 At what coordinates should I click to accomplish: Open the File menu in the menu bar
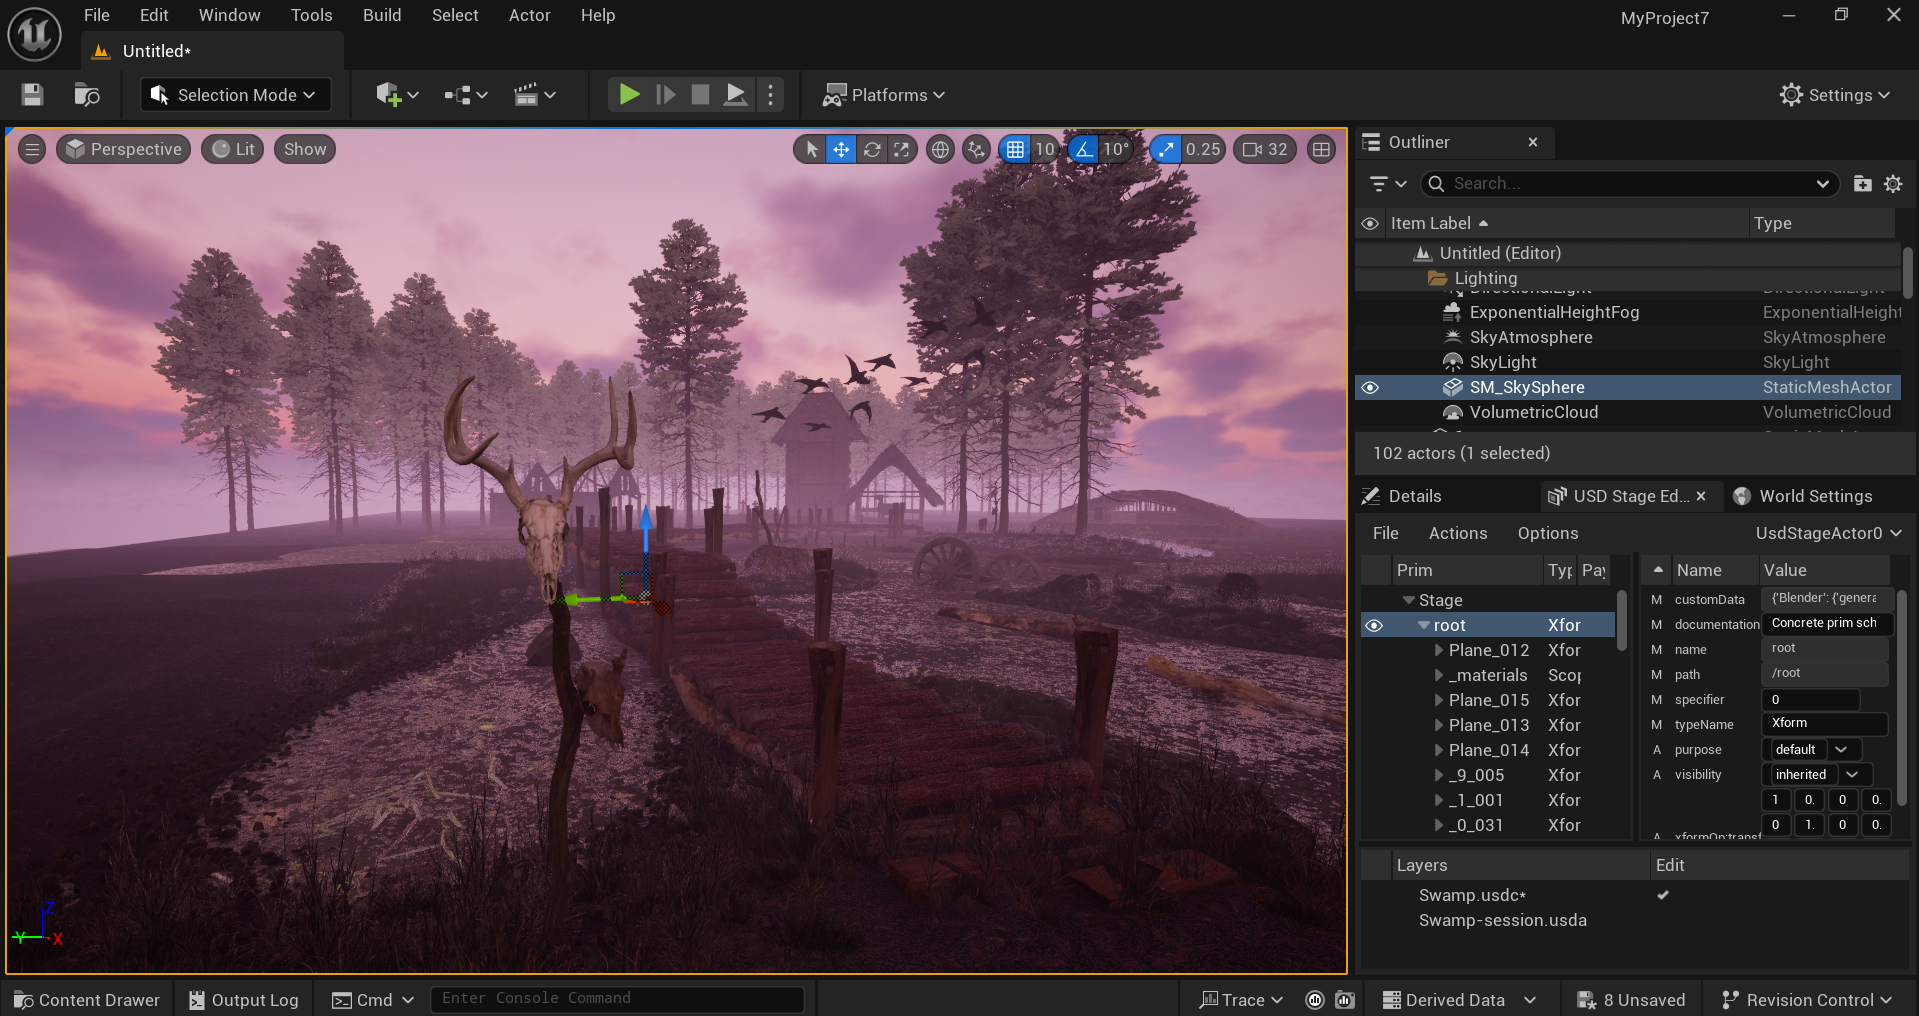(x=97, y=15)
